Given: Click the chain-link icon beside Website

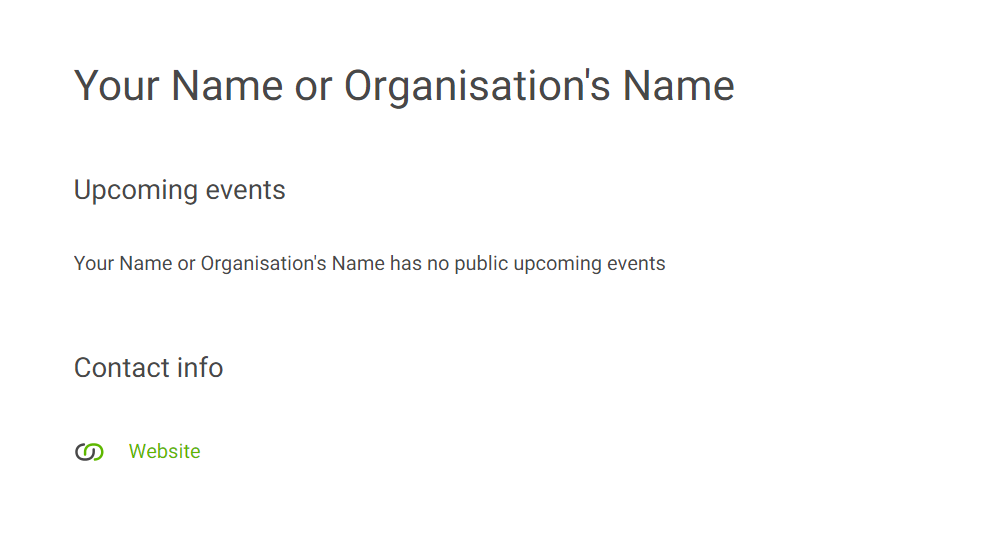Looking at the screenshot, I should coord(89,452).
